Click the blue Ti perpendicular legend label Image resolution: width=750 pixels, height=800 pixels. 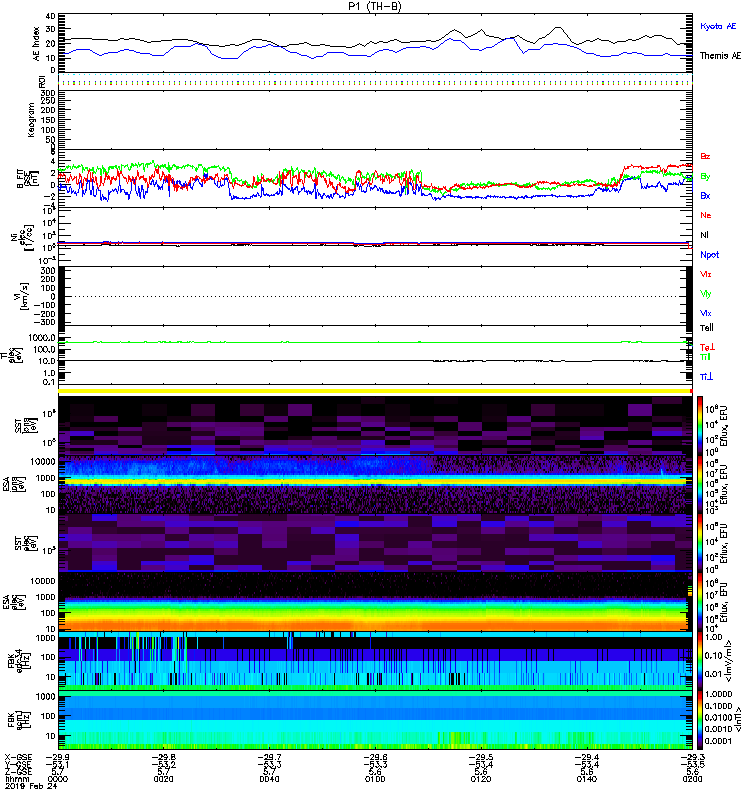[706, 377]
